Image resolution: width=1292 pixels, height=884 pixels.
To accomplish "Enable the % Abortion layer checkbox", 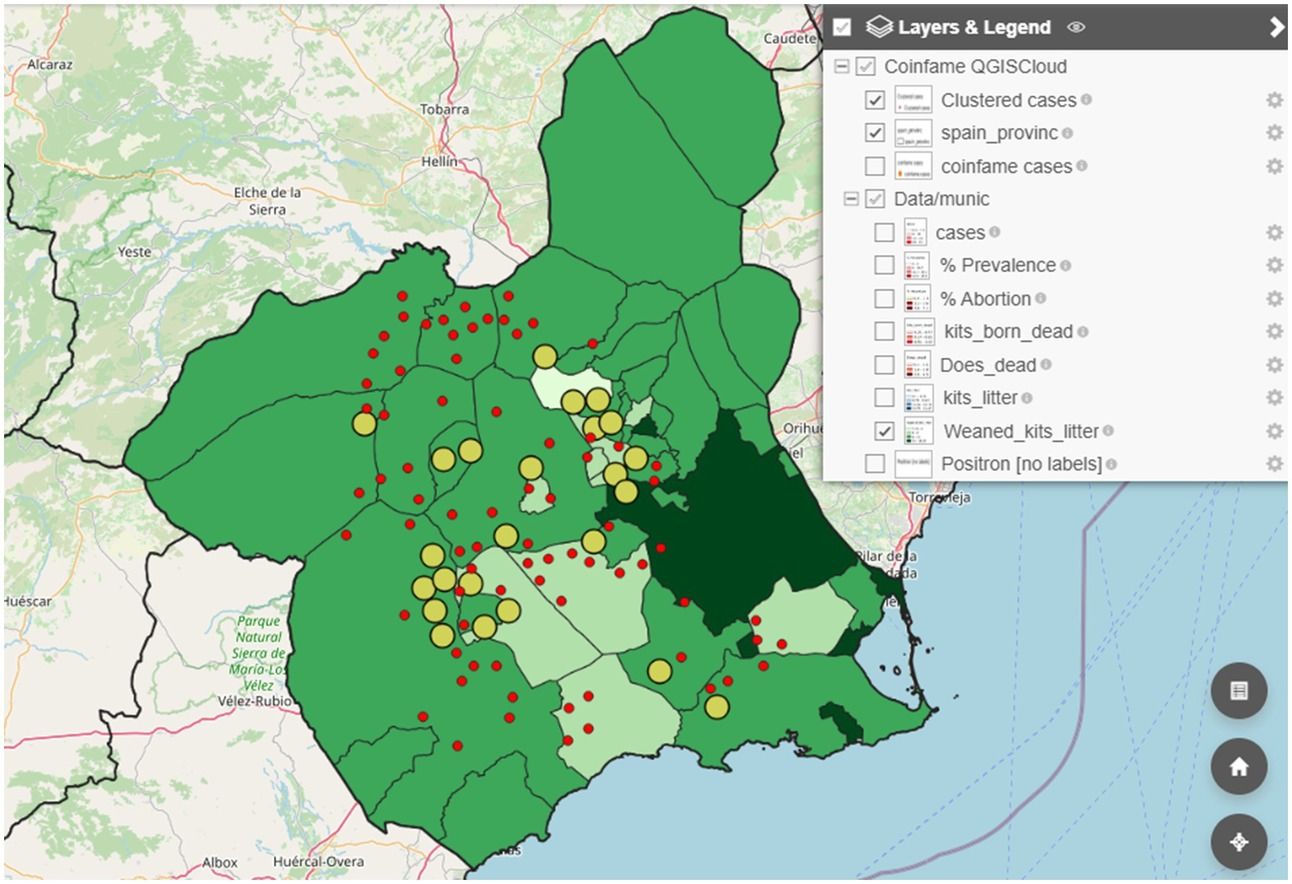I will (884, 299).
